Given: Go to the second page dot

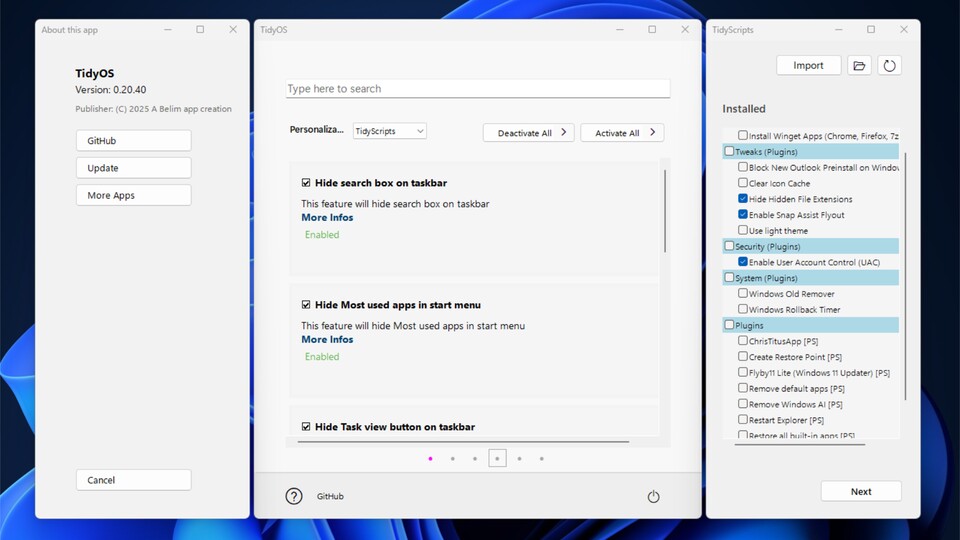Looking at the screenshot, I should [452, 459].
